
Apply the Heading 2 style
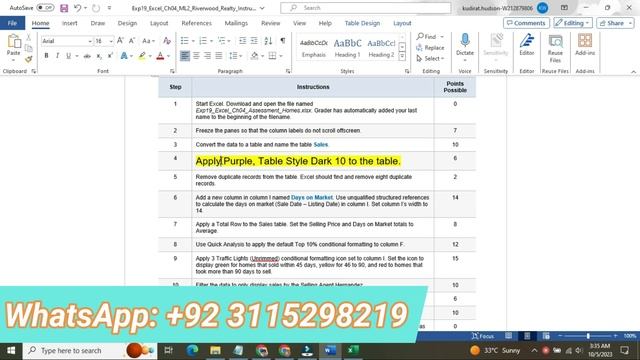(381, 47)
